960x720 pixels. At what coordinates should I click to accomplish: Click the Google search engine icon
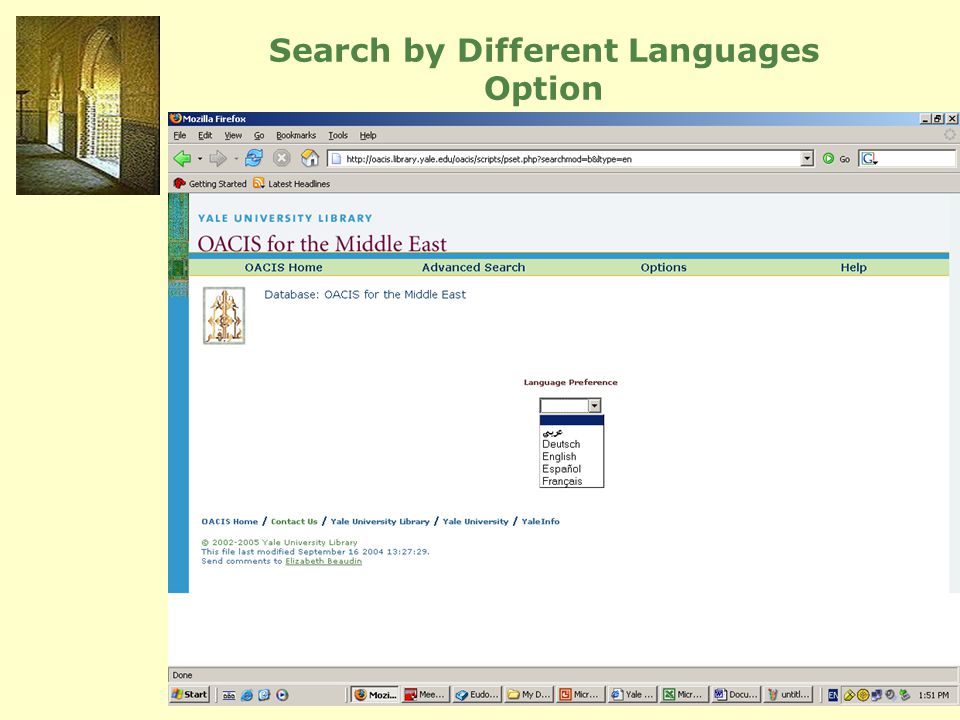(868, 159)
